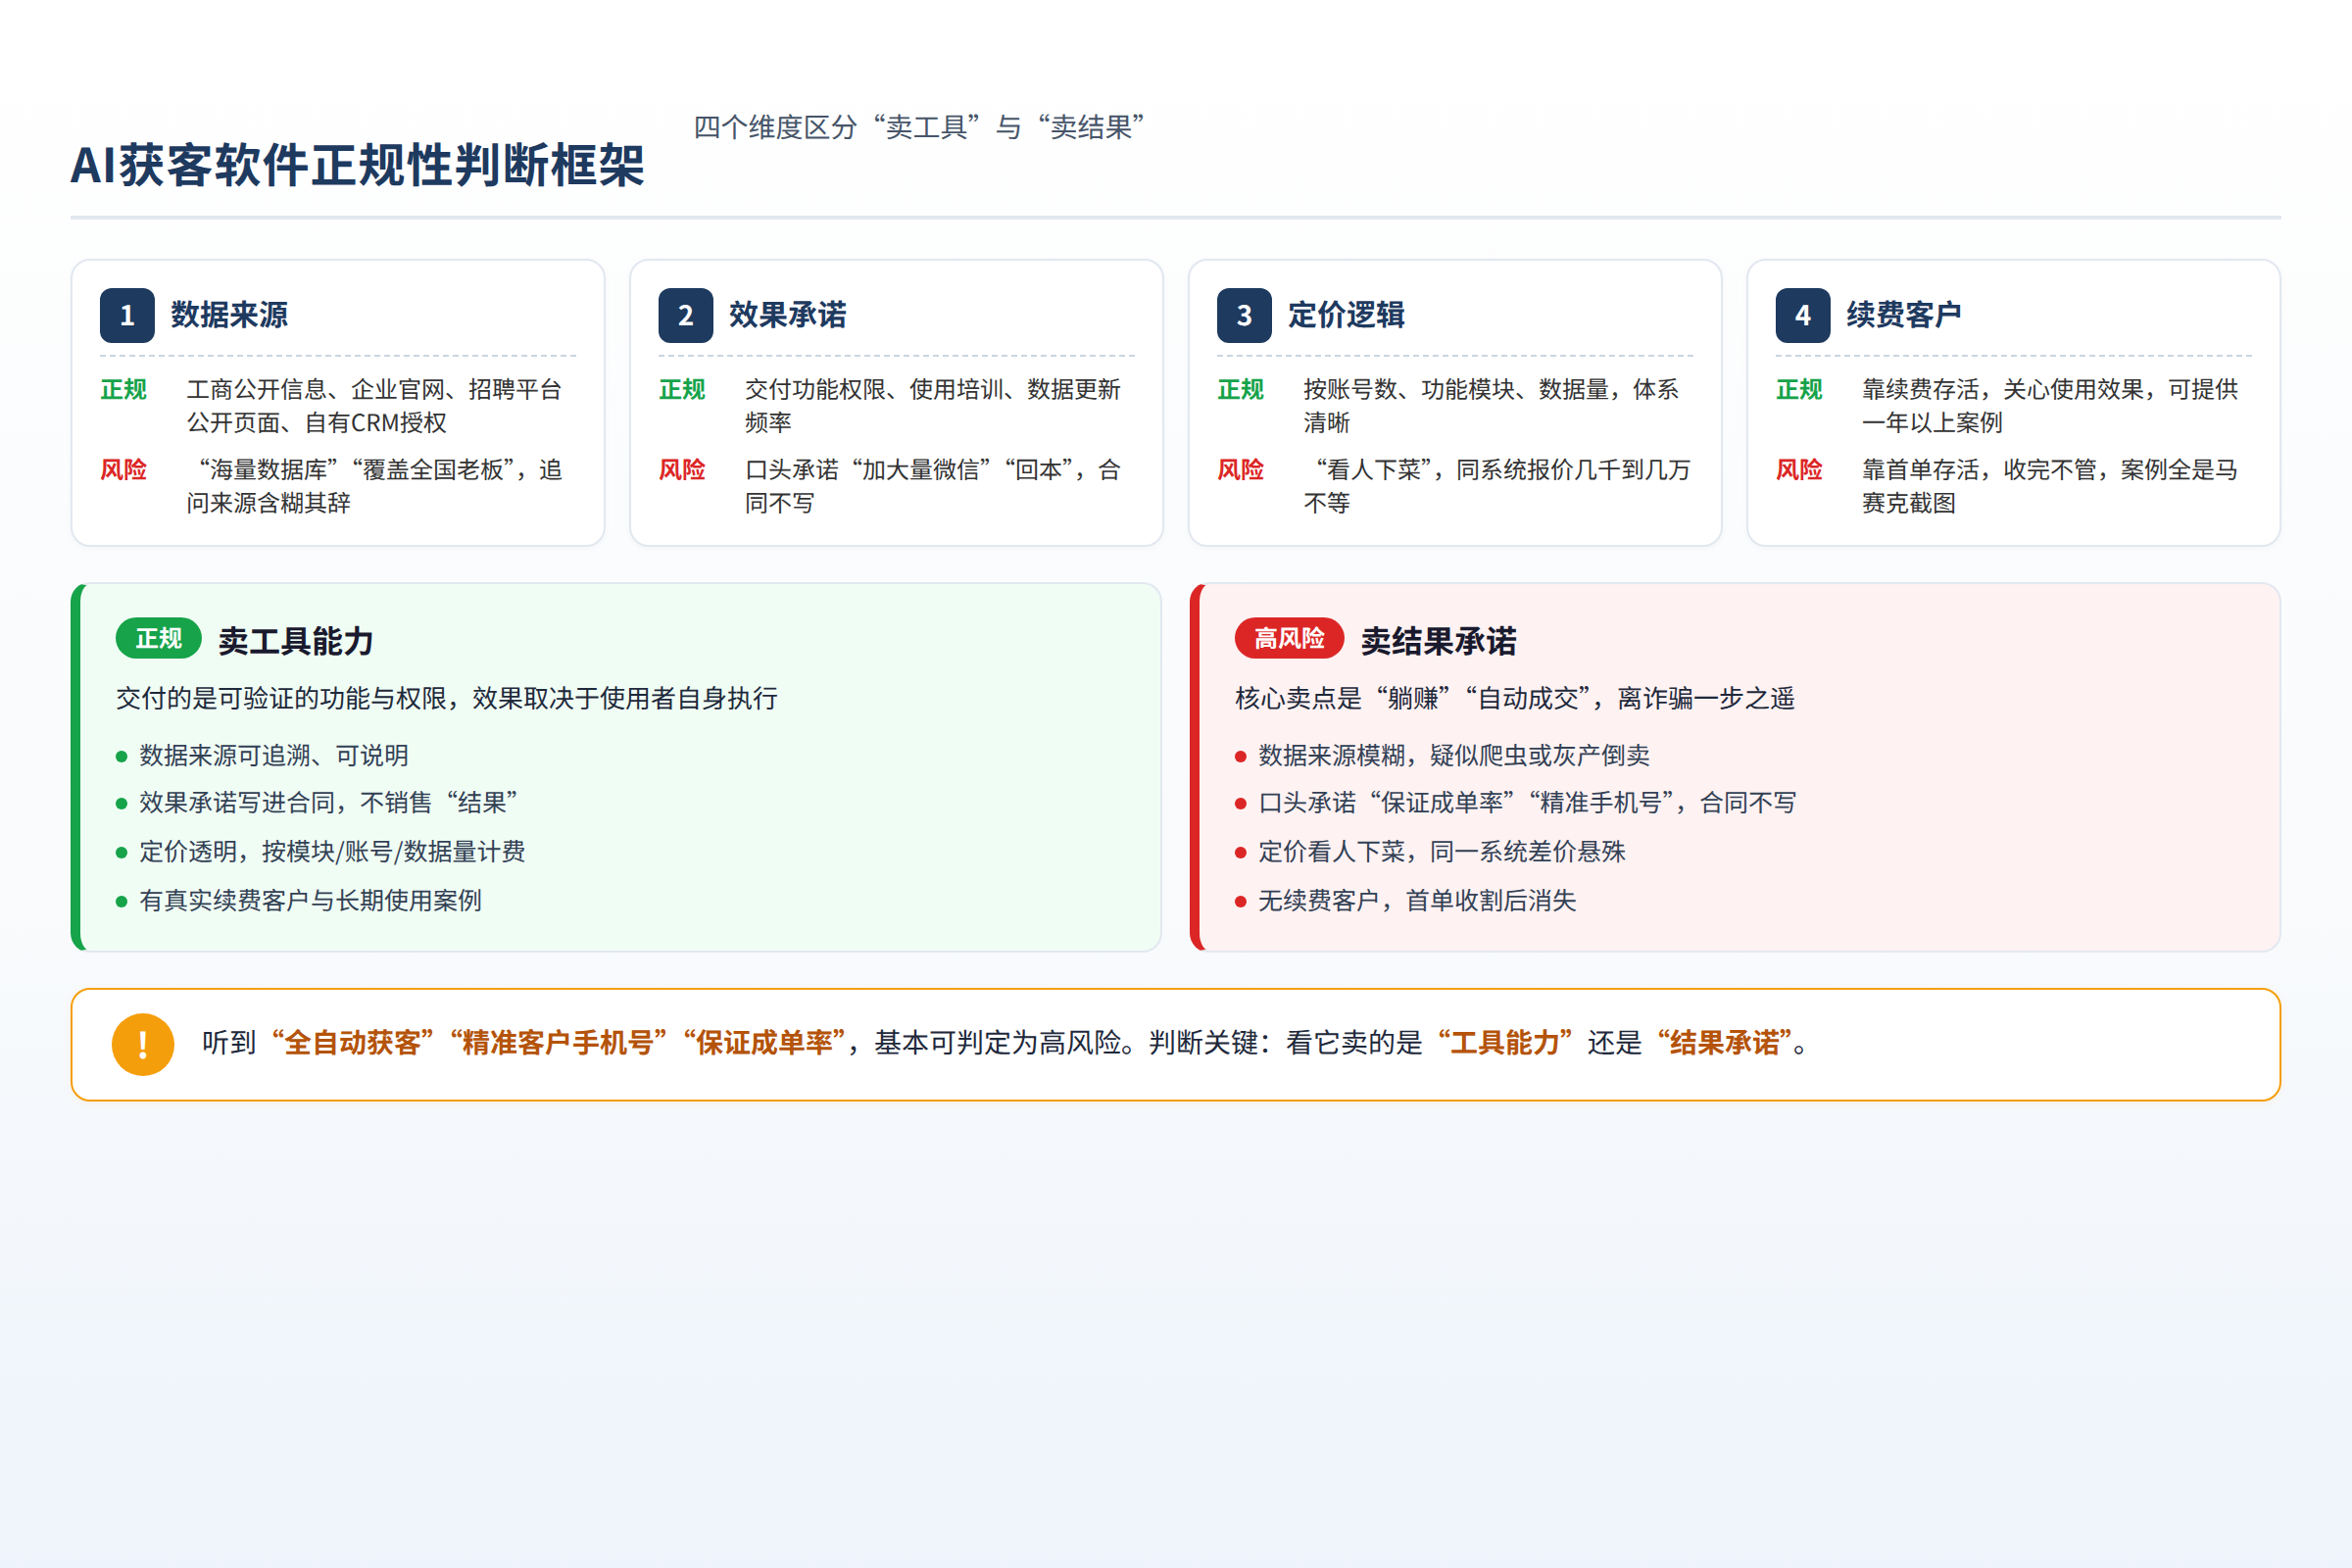Click 正规 label in 续费客户 card
Screen dimensions: 2352x1568
1799,389
